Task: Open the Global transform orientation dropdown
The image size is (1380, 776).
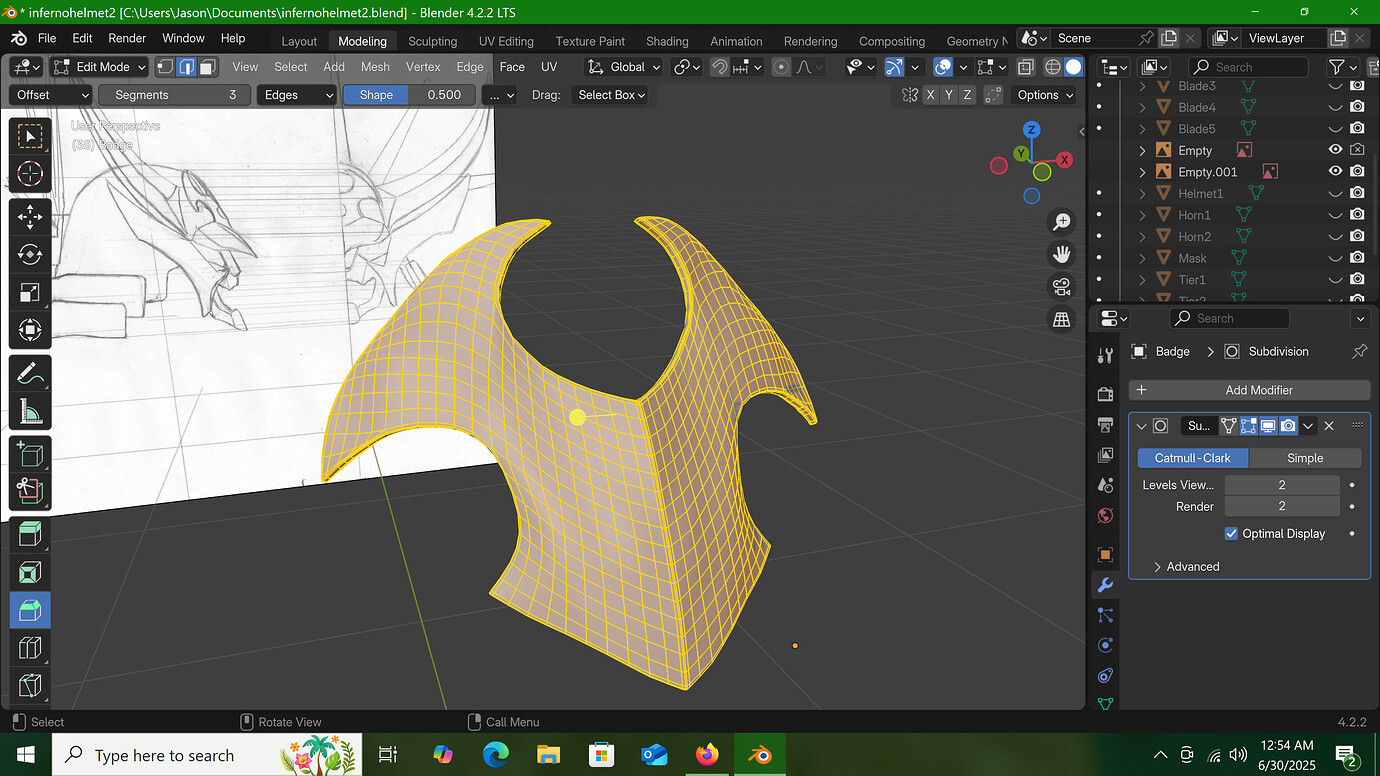Action: pyautogui.click(x=625, y=67)
